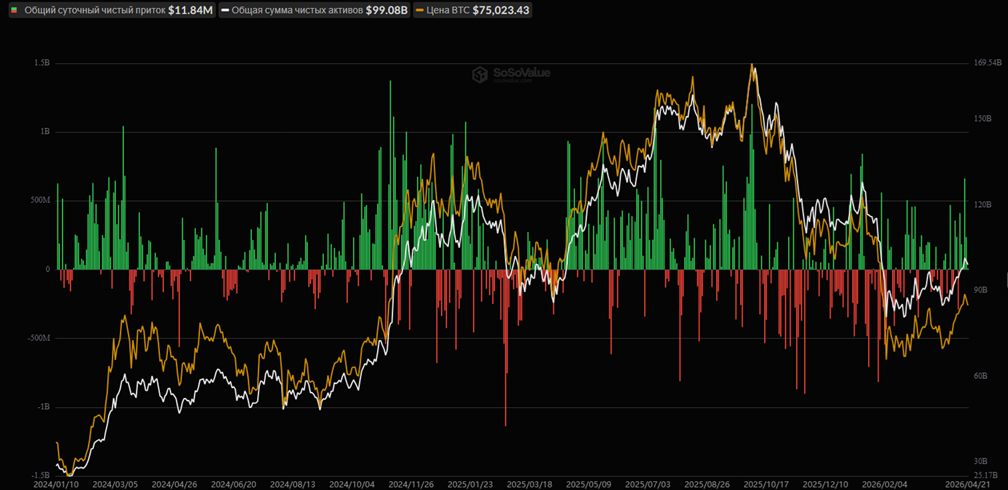Click the $75,023.43 BTC price value
Image resolution: width=1008 pixels, height=490 pixels.
pos(501,11)
